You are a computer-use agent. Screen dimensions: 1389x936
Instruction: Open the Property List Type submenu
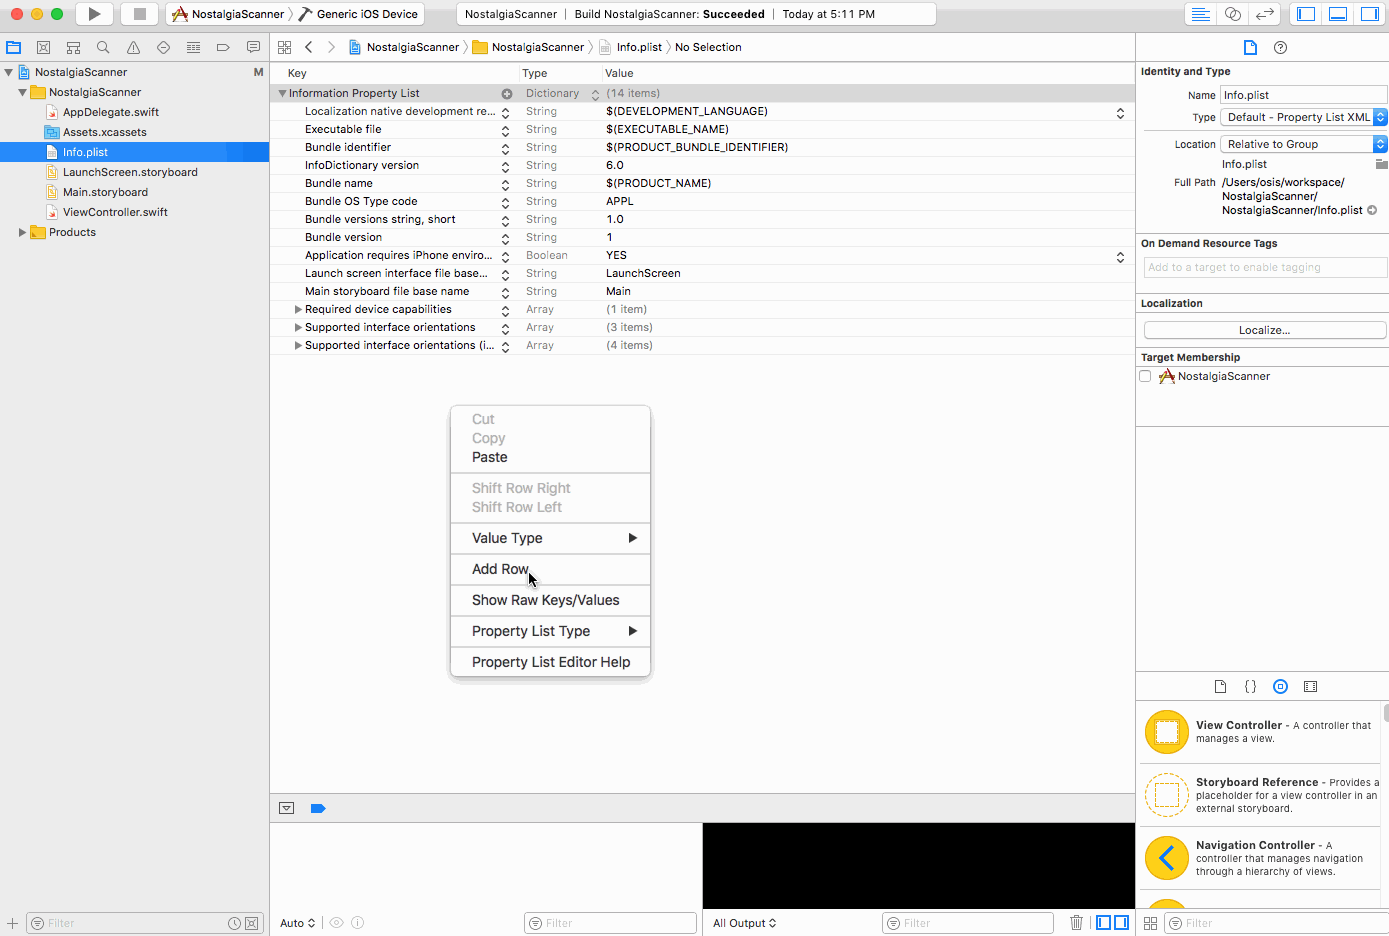click(x=550, y=631)
